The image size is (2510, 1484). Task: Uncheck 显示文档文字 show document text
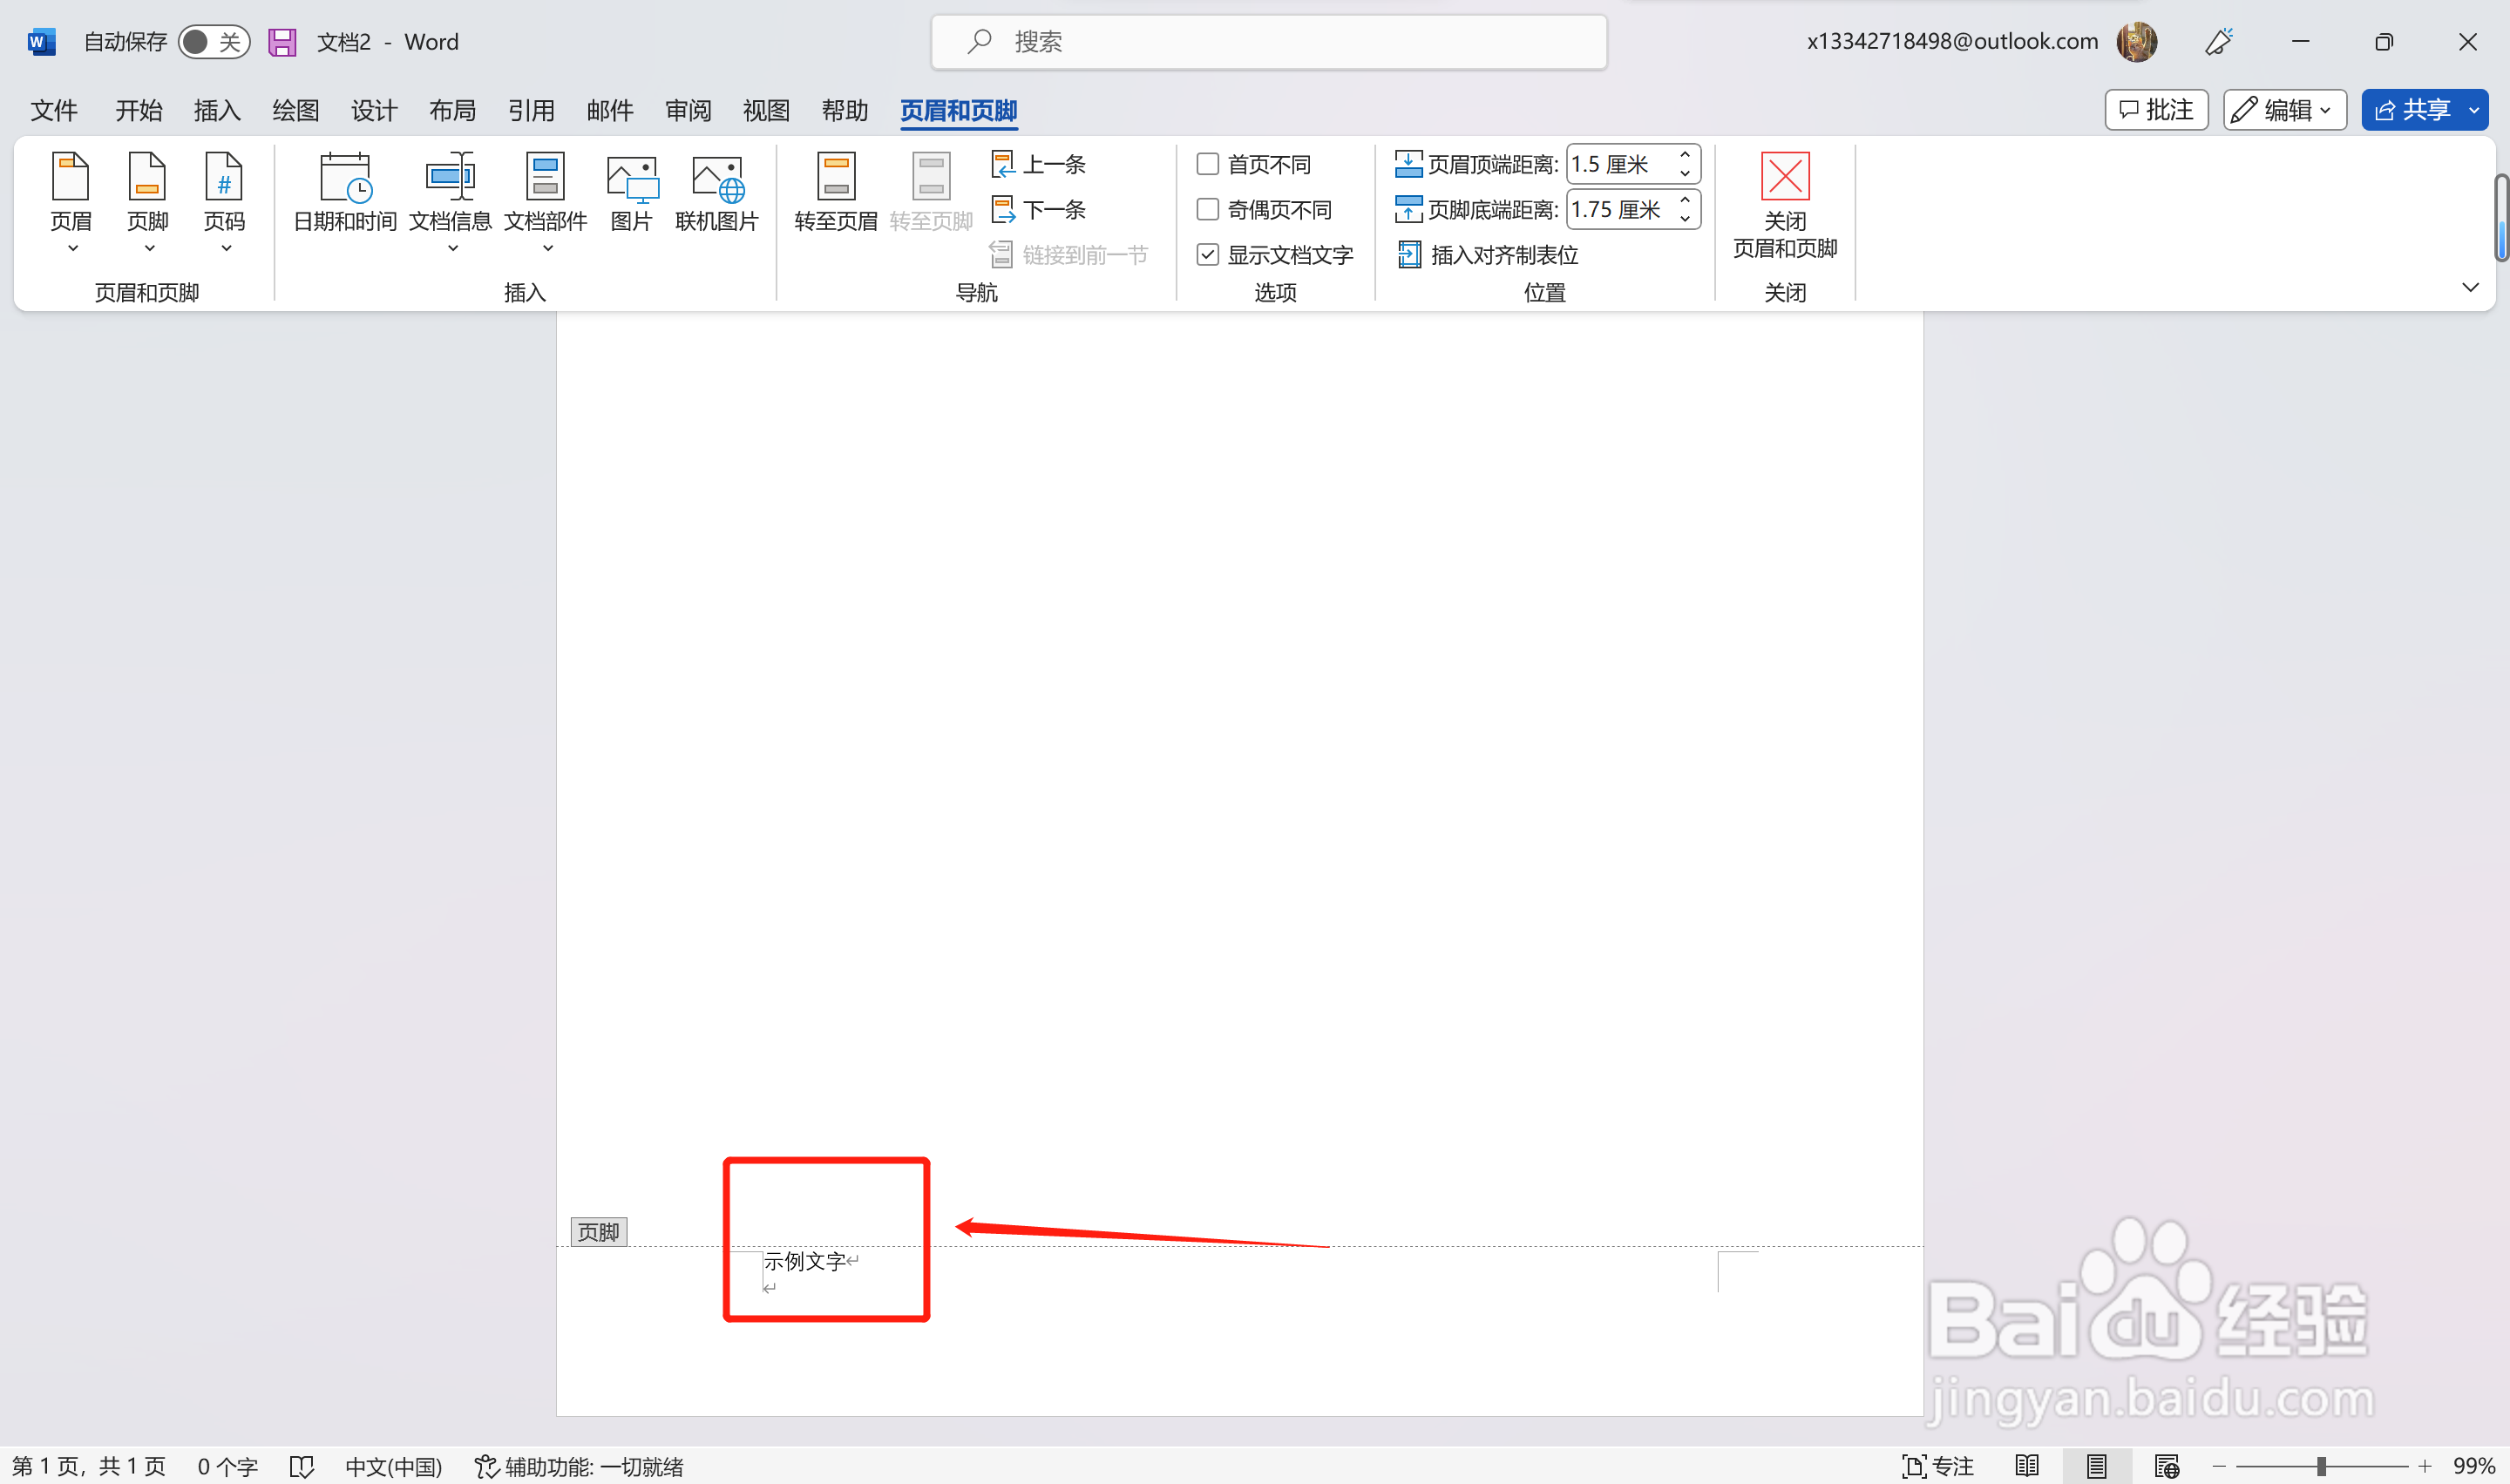click(x=1208, y=255)
